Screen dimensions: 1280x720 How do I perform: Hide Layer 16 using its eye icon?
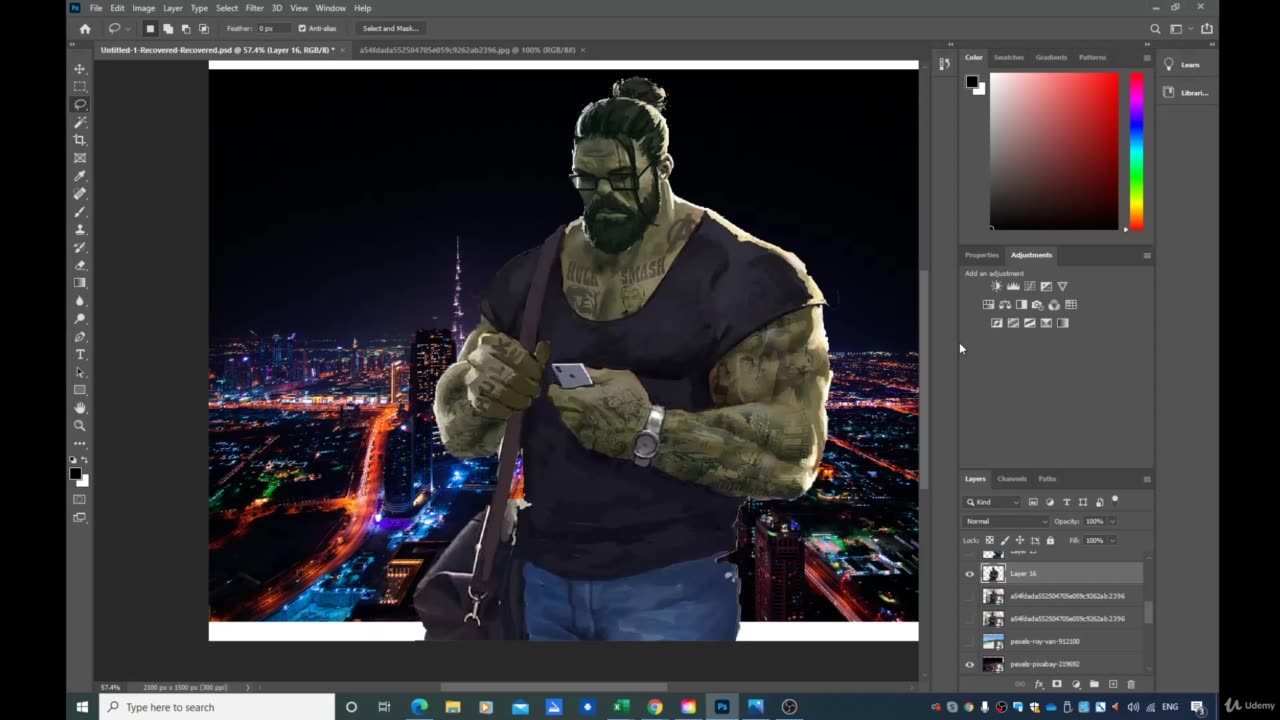click(x=969, y=574)
